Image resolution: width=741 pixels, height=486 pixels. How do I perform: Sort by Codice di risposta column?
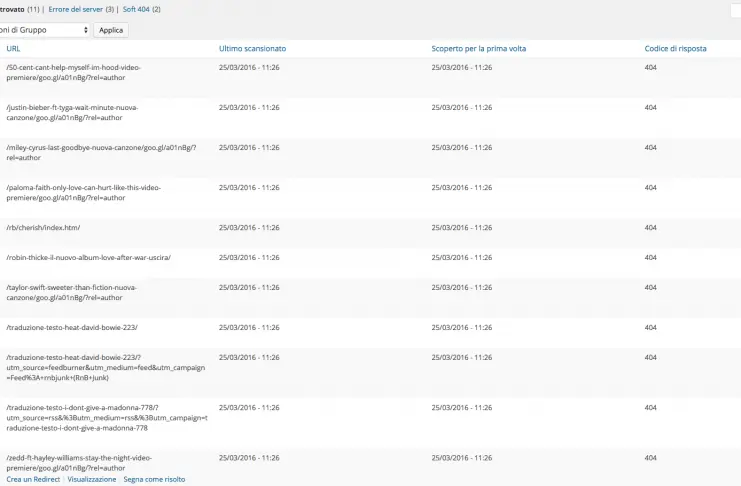(677, 48)
